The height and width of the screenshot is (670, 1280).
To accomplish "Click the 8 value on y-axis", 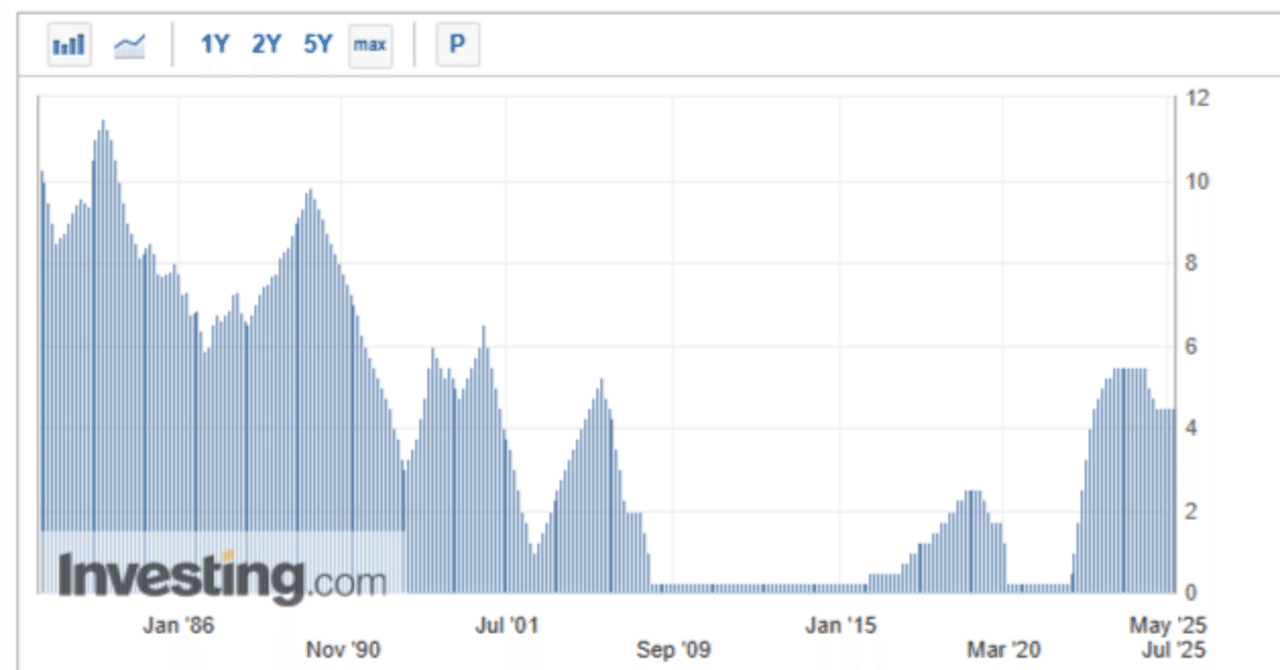I will [x=1192, y=264].
